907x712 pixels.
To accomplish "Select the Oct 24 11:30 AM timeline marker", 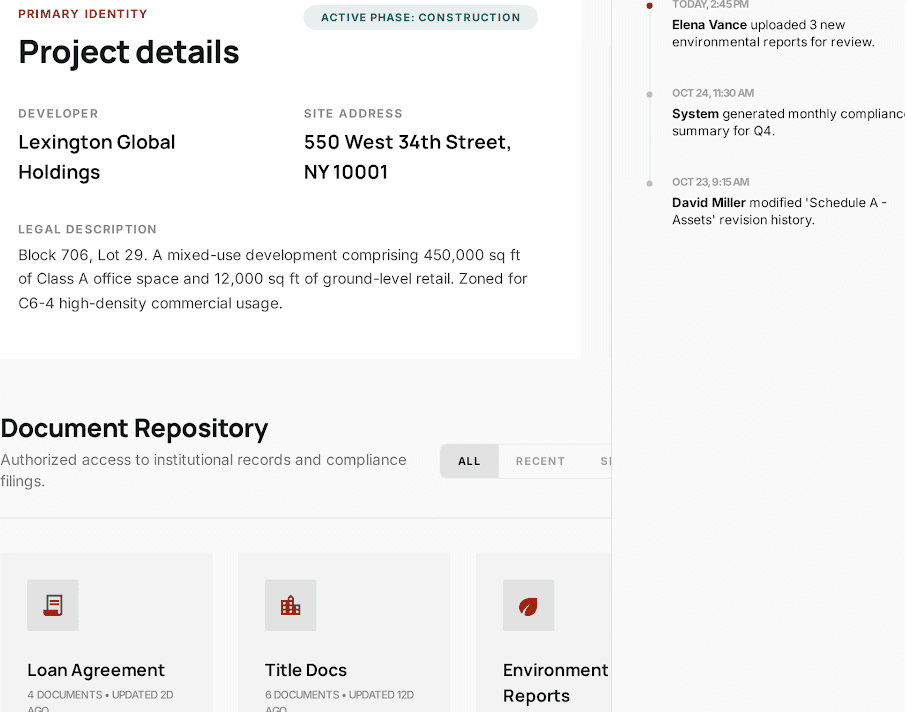I will click(x=650, y=94).
